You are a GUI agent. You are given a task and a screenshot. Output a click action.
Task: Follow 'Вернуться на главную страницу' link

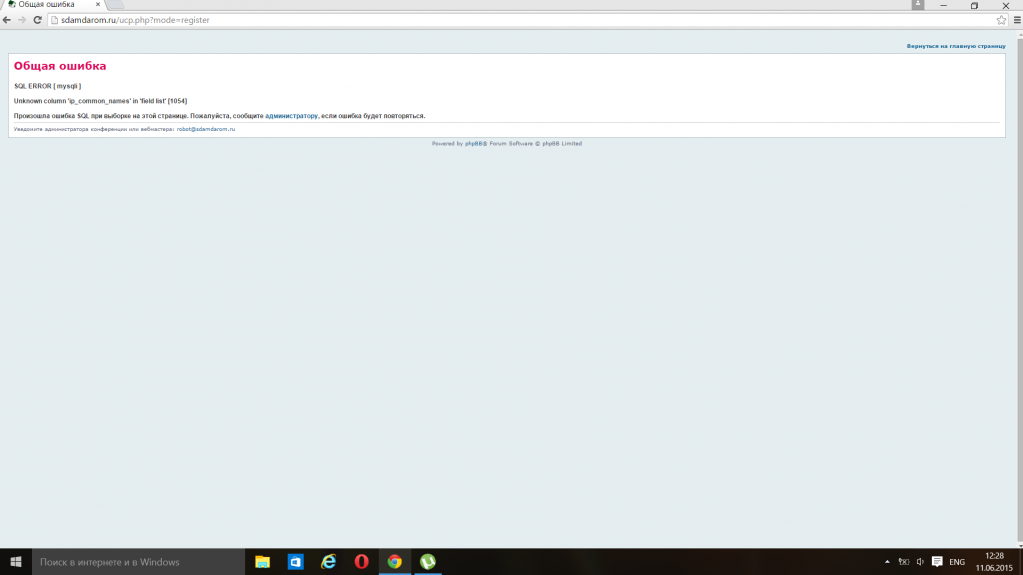(x=955, y=46)
